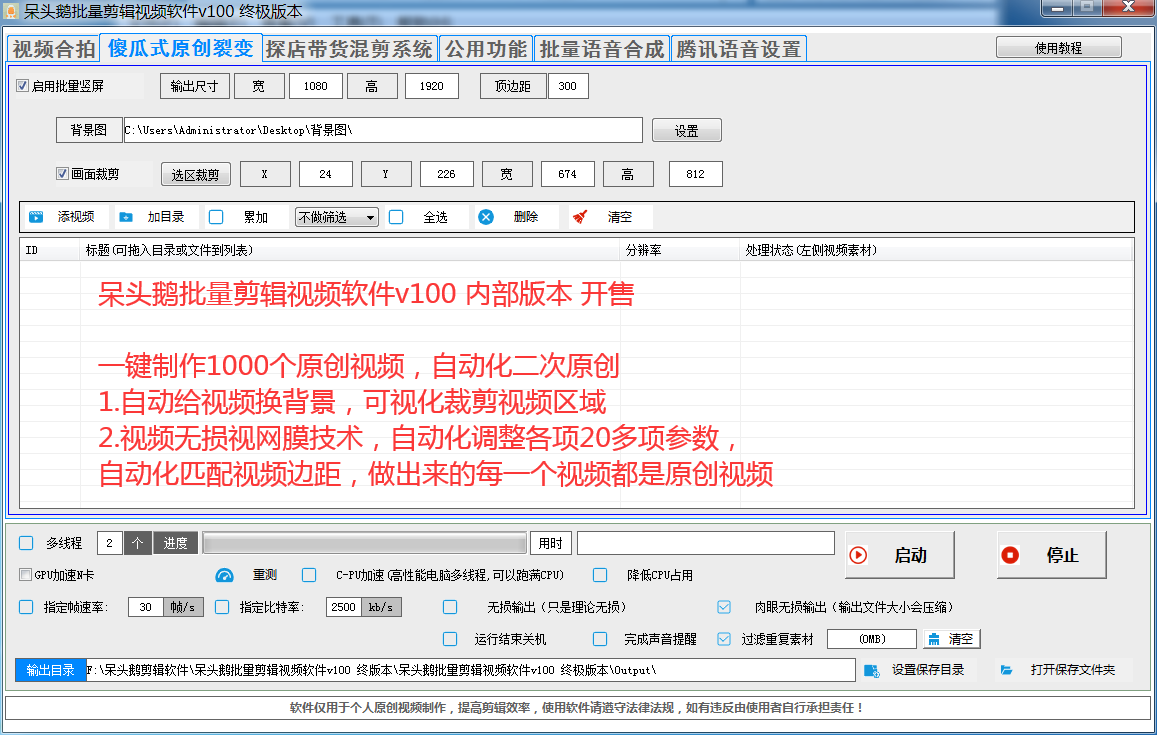This screenshot has height=735, width=1157.
Task: Click crop Y field showing 226
Action: [446, 174]
